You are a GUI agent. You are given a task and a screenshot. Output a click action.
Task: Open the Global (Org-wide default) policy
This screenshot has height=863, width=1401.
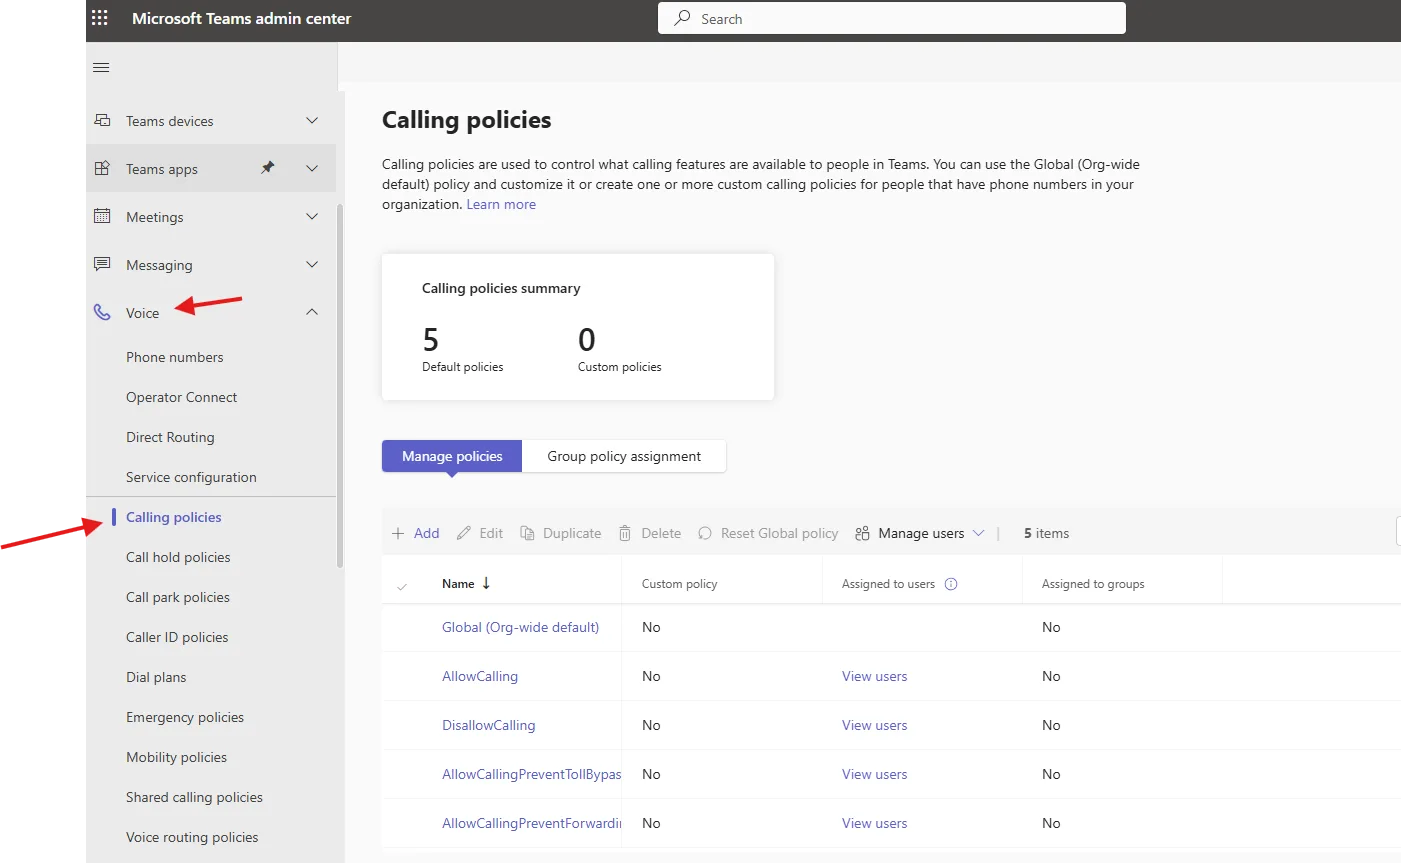coord(520,627)
